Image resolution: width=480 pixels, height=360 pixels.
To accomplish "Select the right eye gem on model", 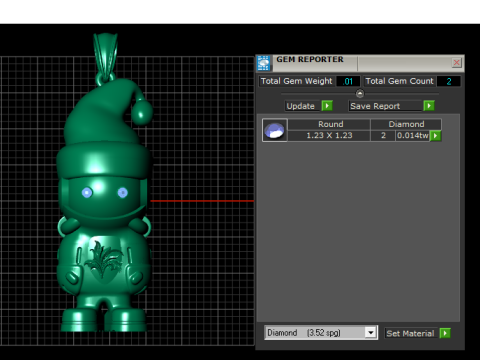I will pyautogui.click(x=123, y=192).
